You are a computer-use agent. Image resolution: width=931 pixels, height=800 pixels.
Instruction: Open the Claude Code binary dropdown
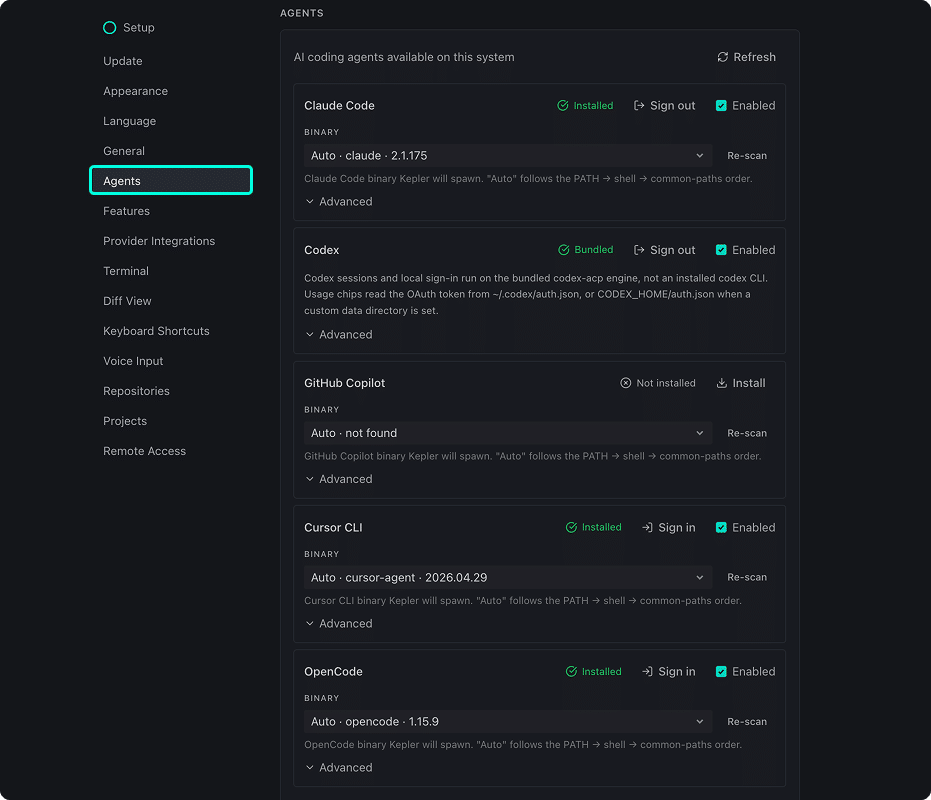[508, 156]
